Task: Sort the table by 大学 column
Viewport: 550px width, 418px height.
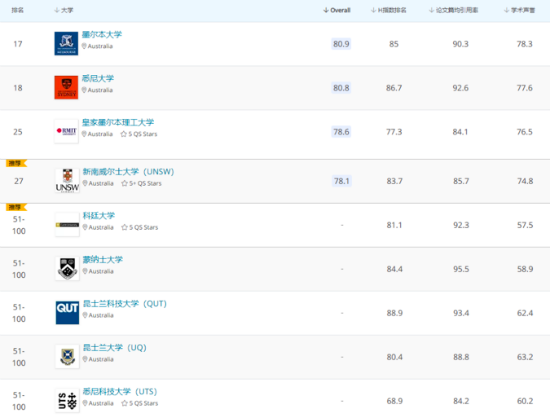Action: [x=64, y=10]
